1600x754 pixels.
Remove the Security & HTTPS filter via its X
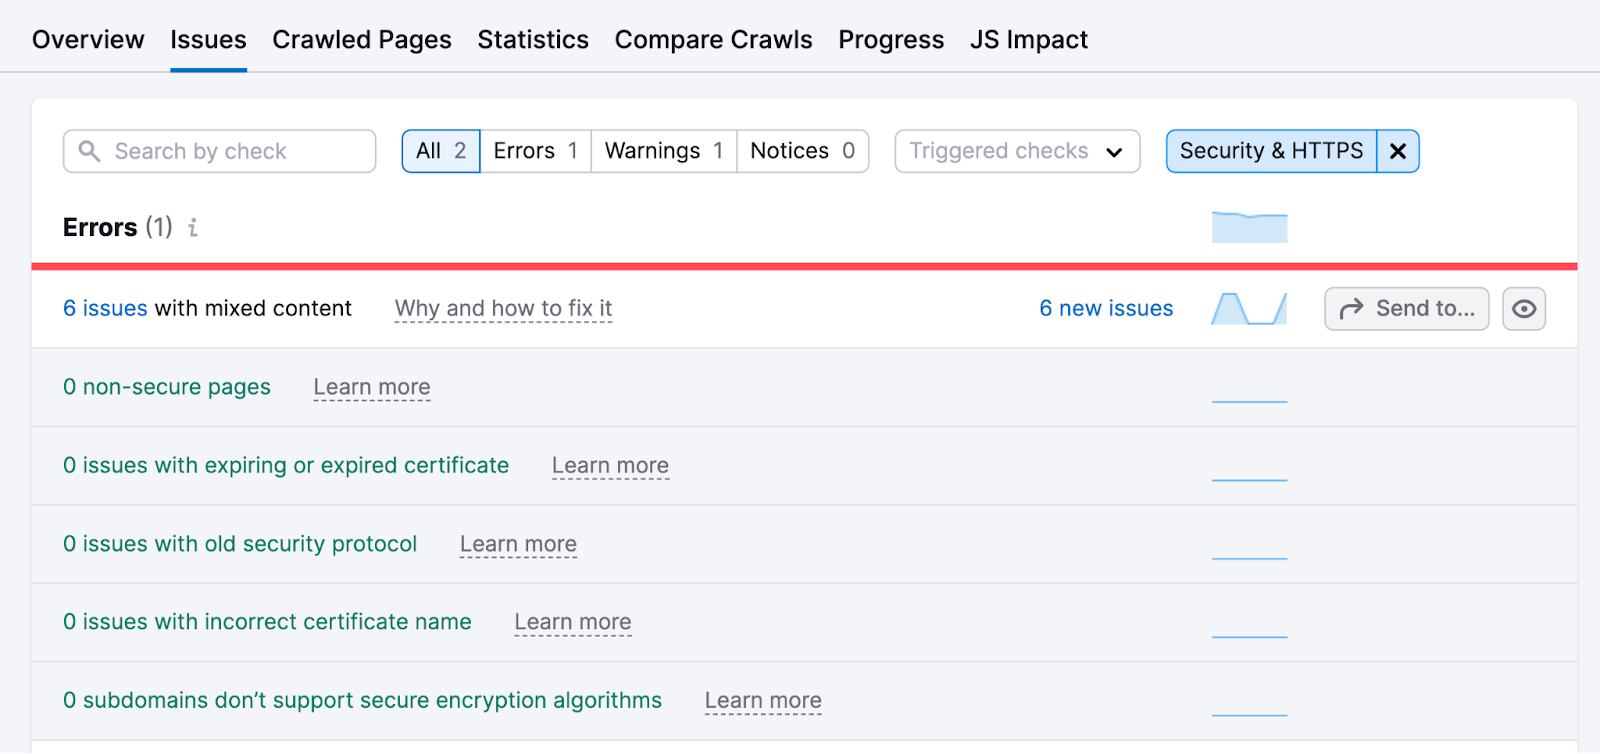coord(1397,151)
